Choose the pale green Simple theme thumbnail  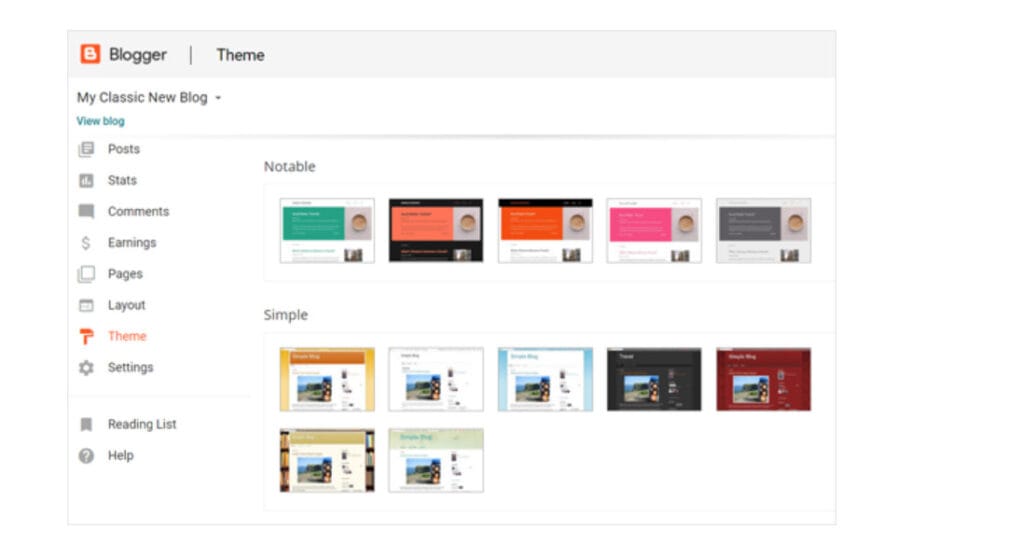[x=436, y=460]
